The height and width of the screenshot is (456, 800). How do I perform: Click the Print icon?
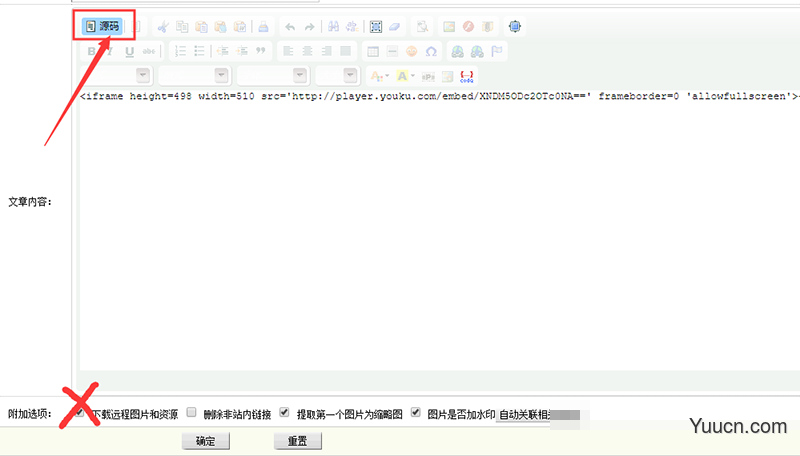(x=263, y=27)
